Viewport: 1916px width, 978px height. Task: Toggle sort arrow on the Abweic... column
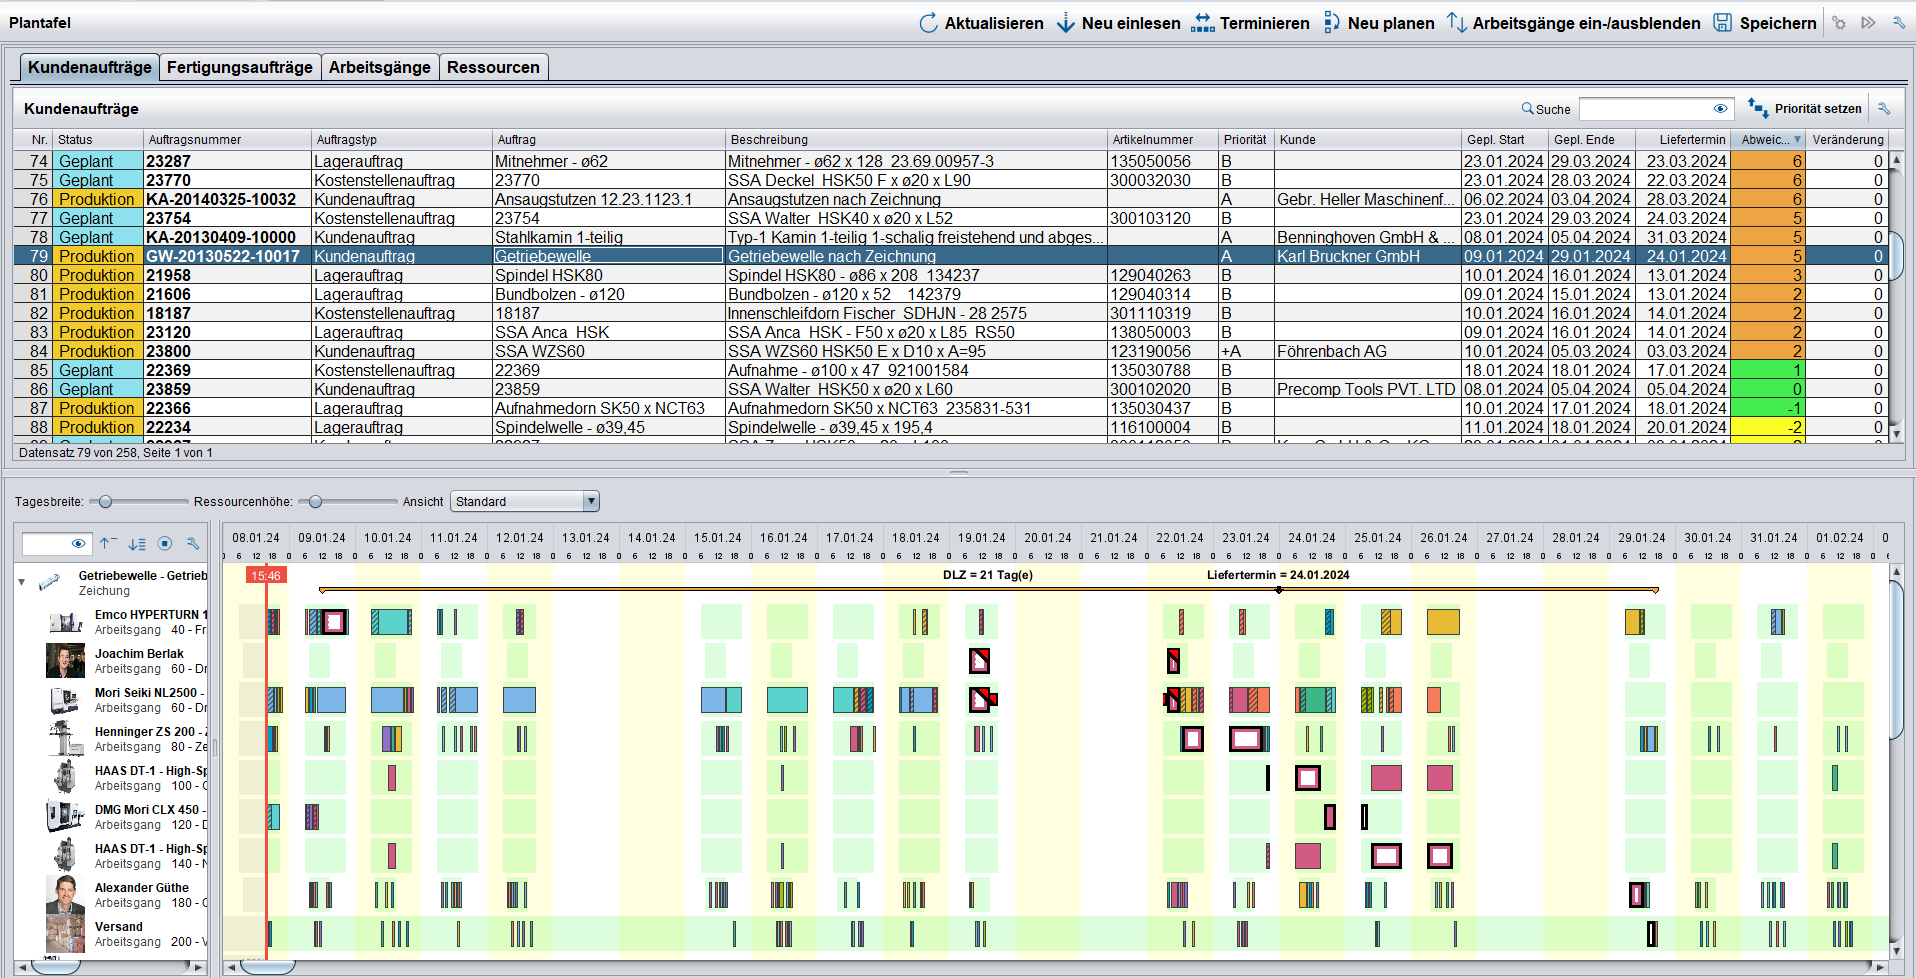coord(1797,139)
